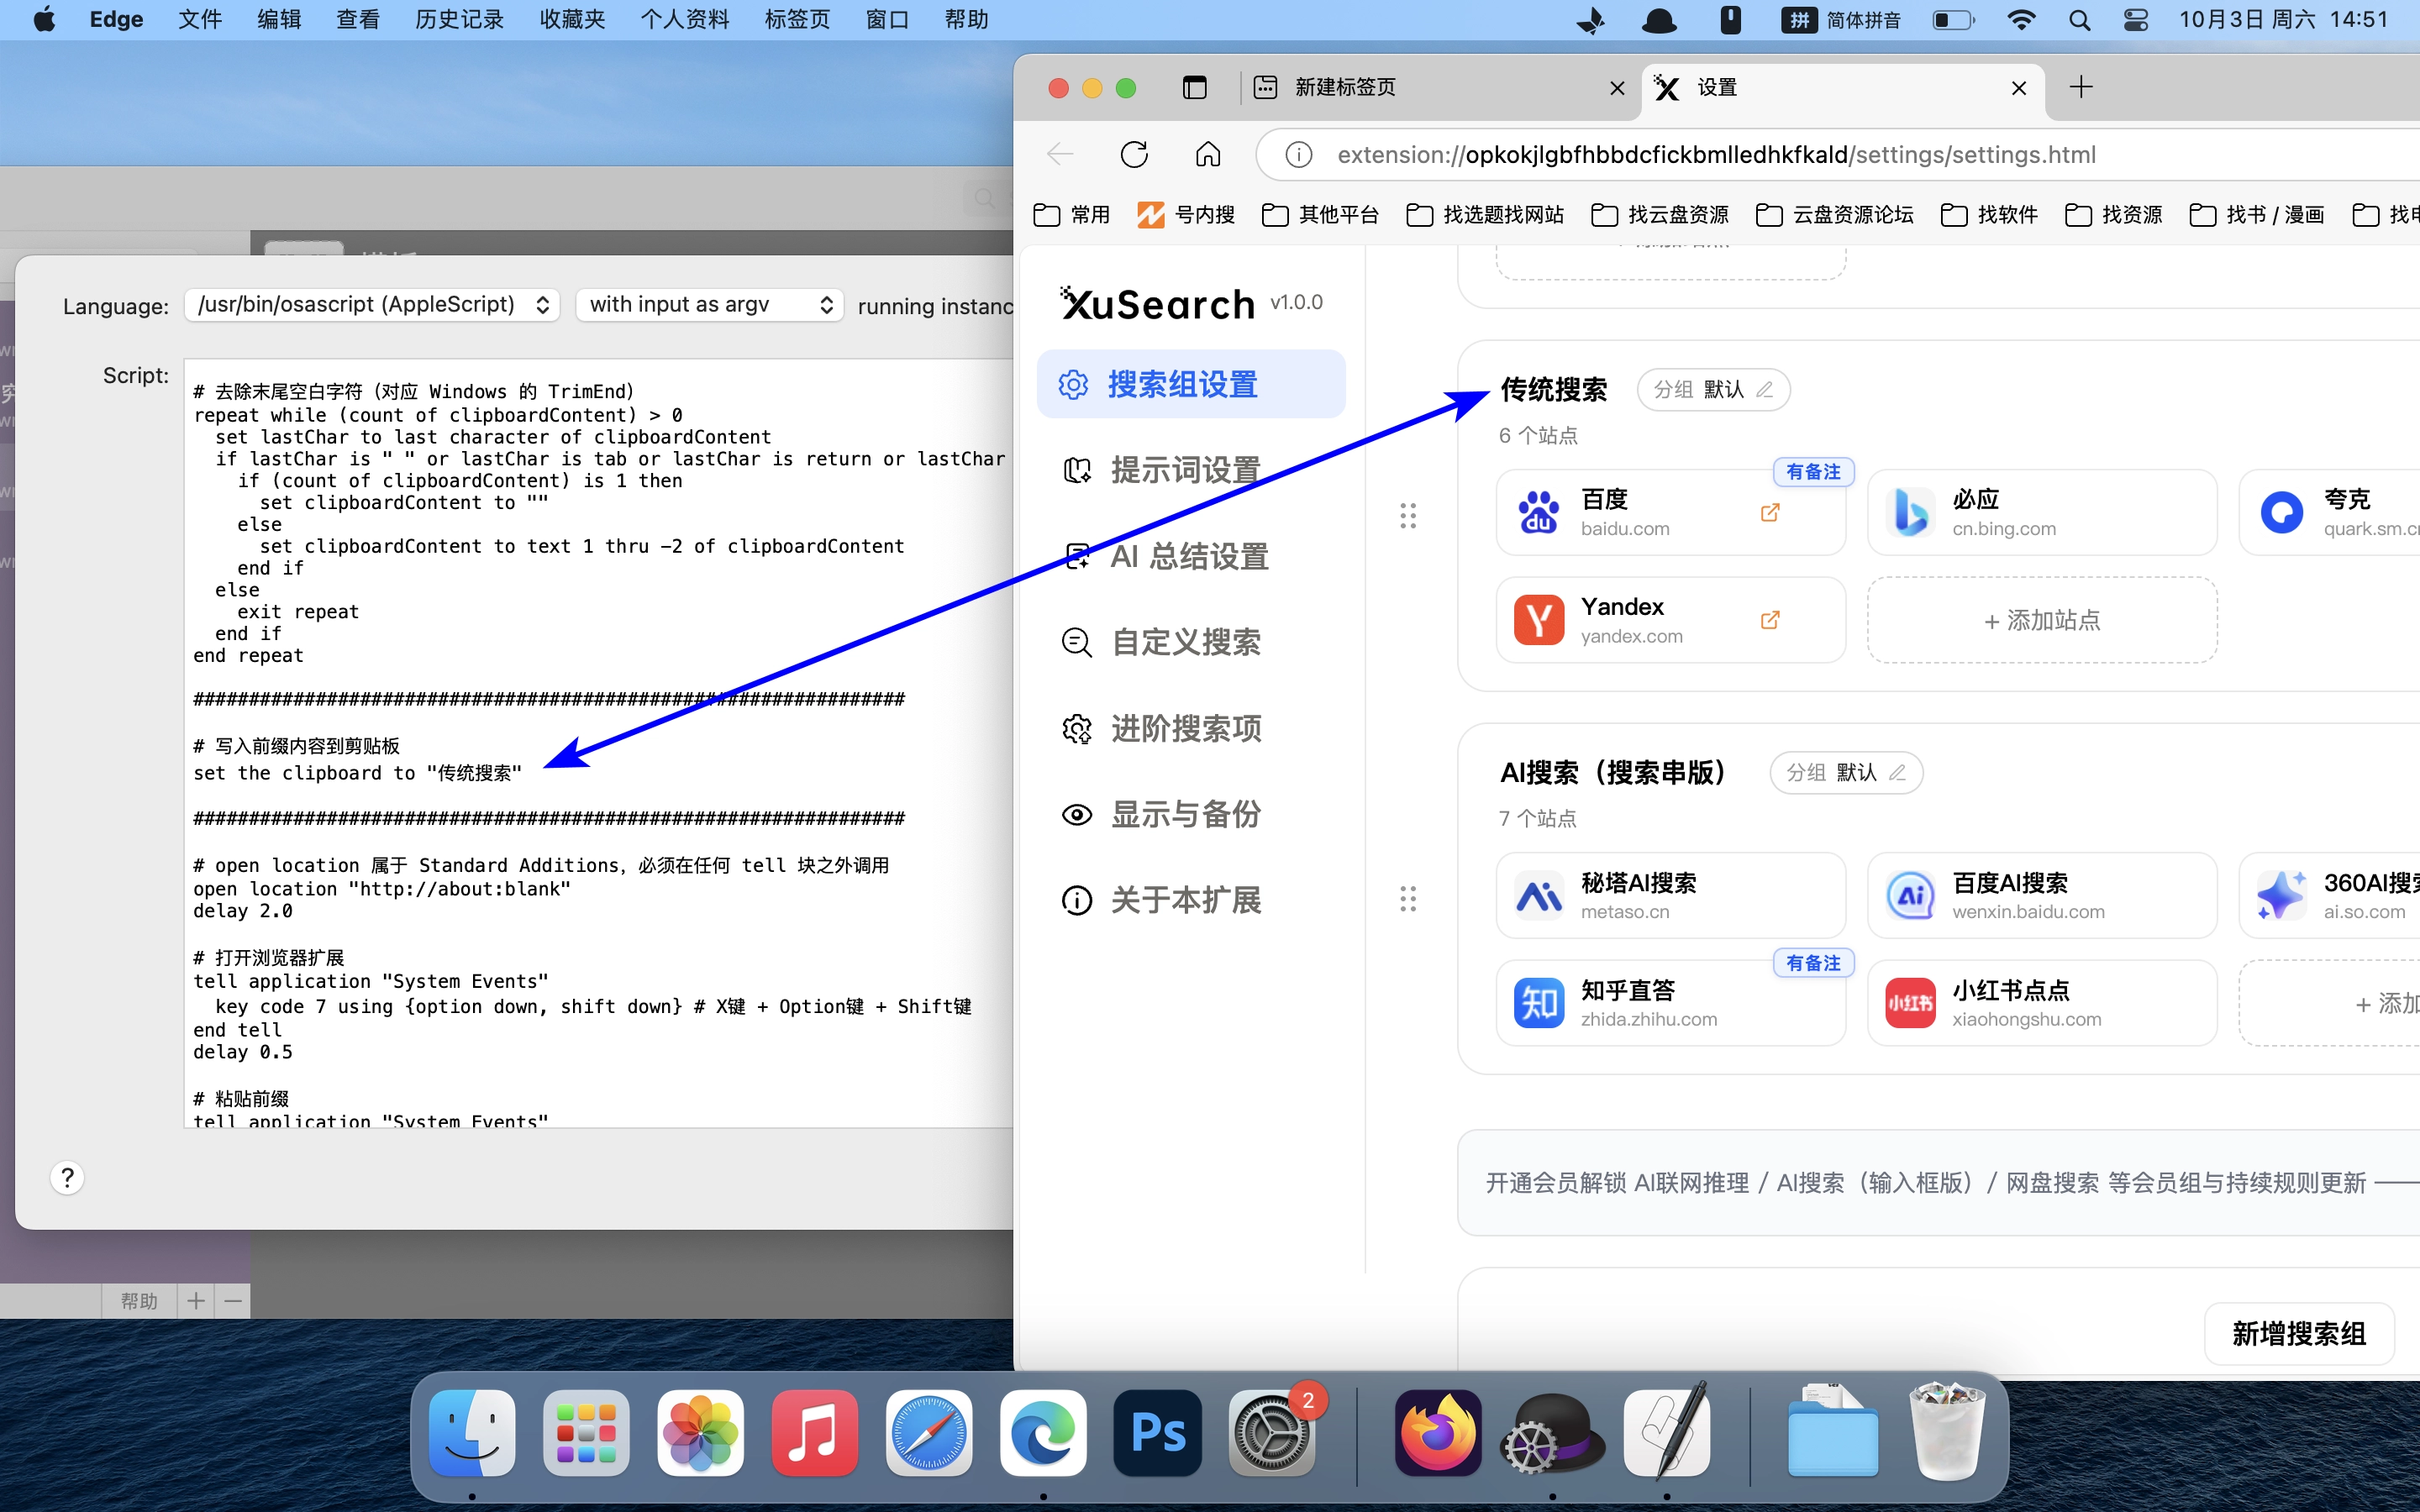
Task: Open the external link icon on Yandex card
Action: [x=1770, y=620]
